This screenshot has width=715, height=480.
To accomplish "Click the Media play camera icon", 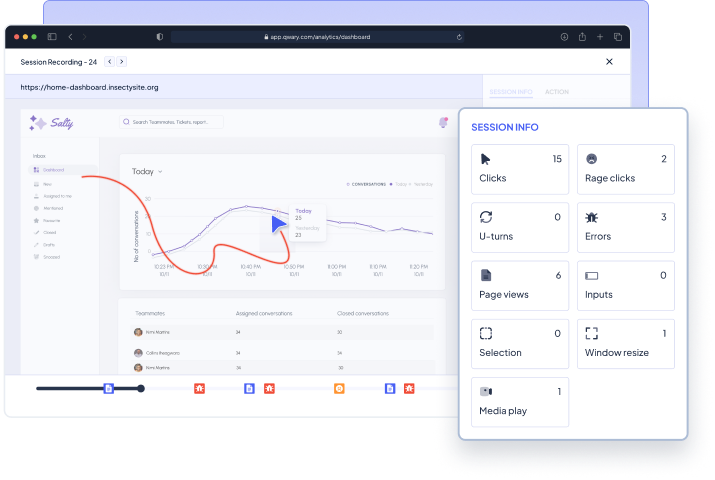I will pos(486,391).
